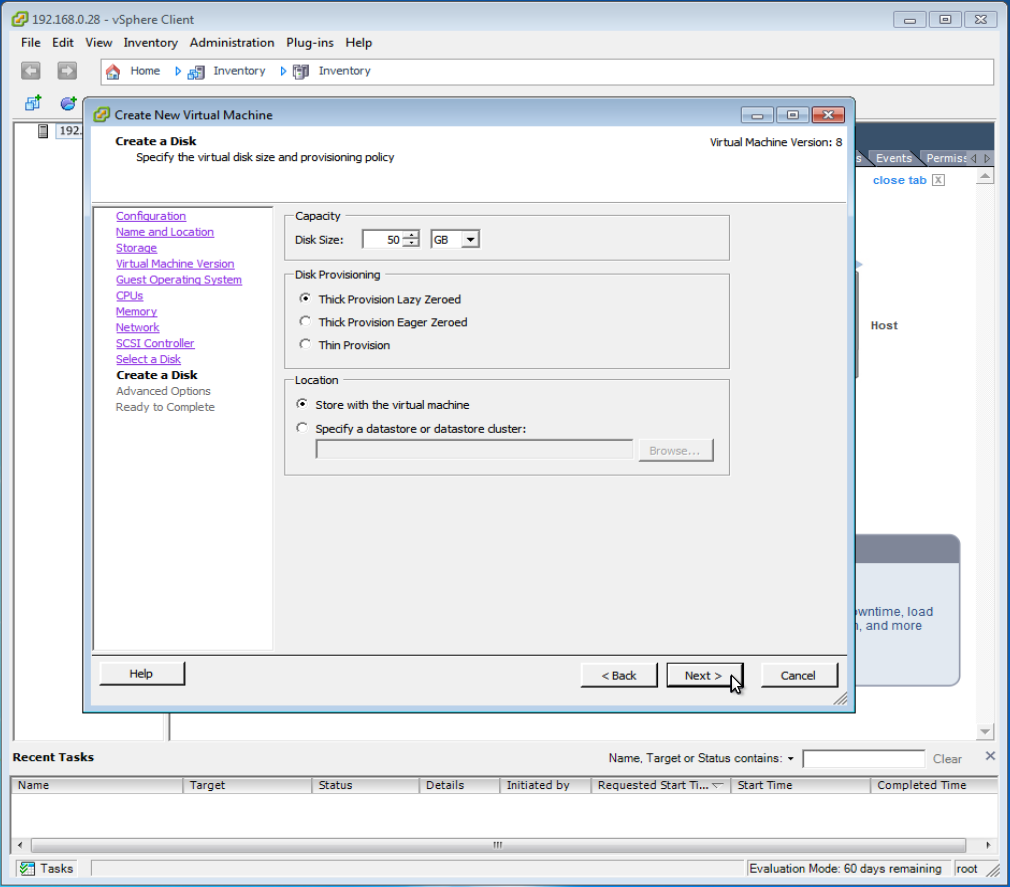Screen dimensions: 1010x887
Task: Click the datastore path text field
Action: tap(474, 450)
